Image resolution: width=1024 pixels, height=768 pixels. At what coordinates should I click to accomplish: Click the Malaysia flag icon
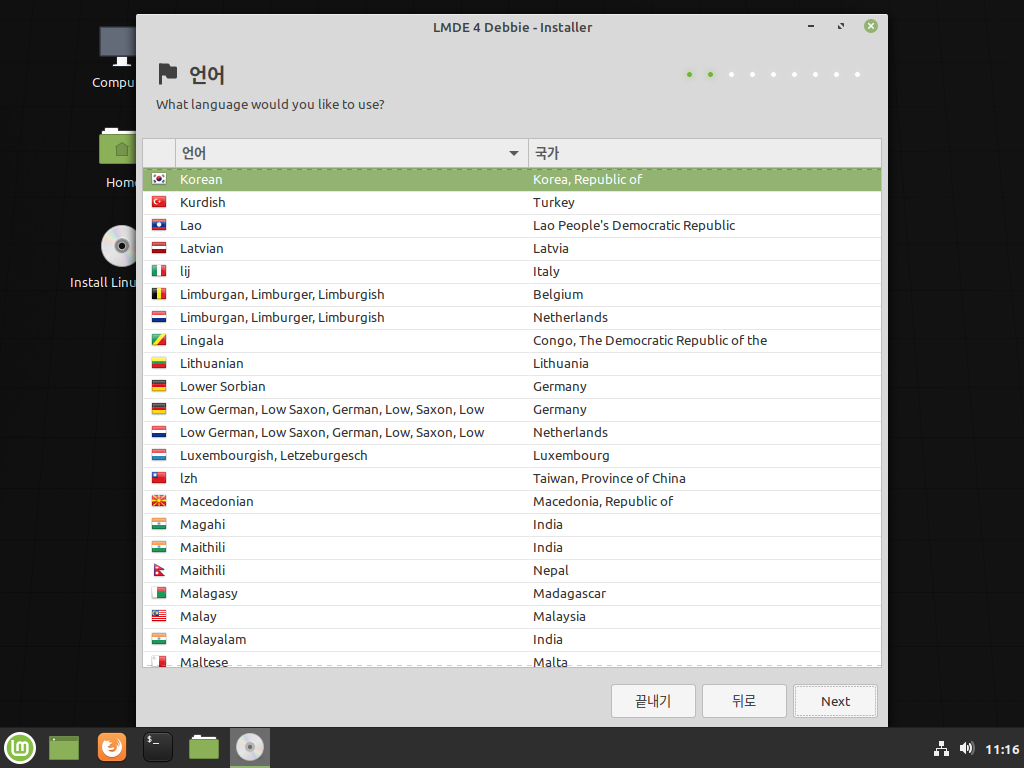159,616
